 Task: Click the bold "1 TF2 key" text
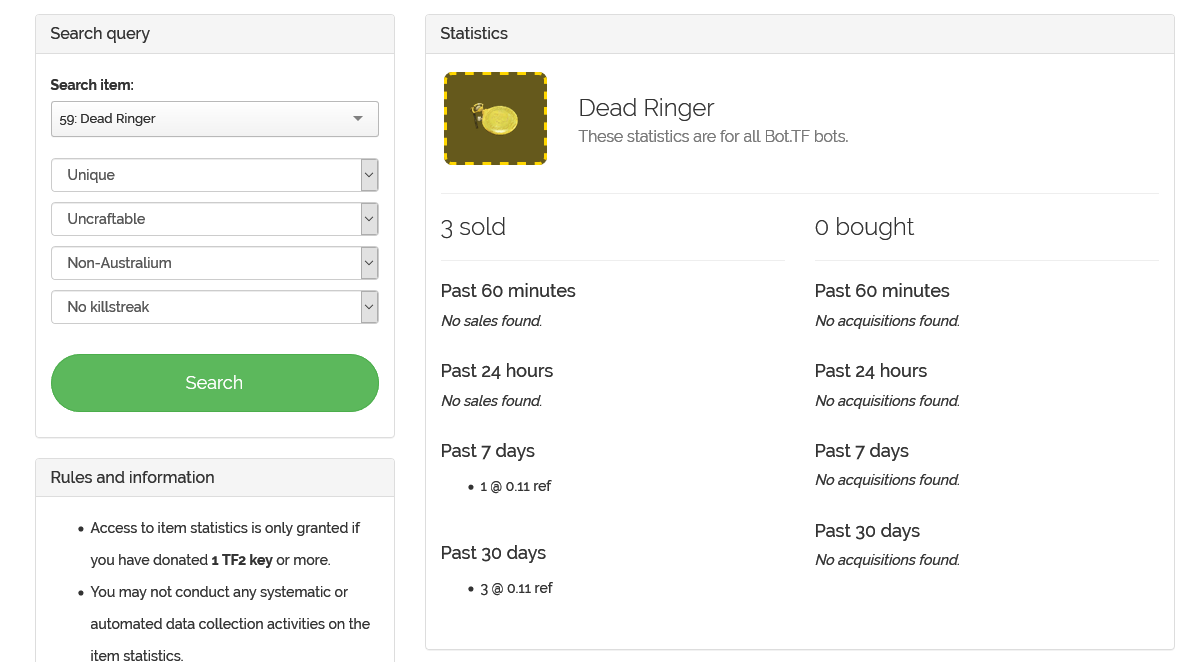tap(241, 560)
